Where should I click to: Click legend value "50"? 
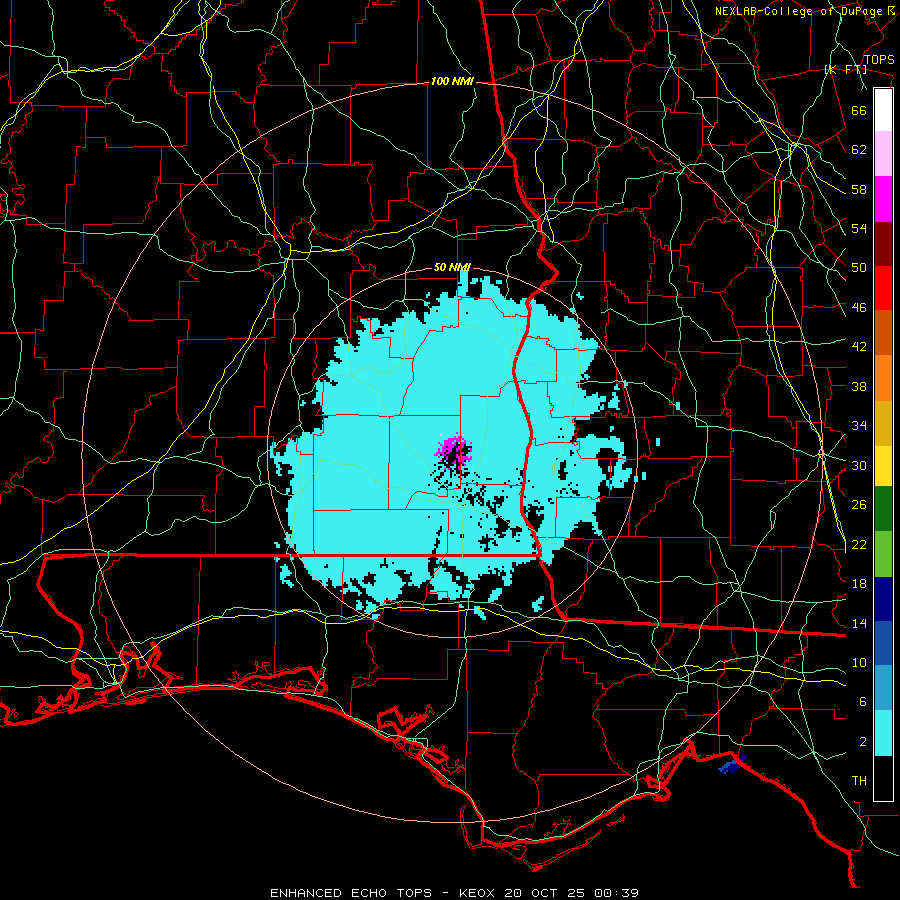859,267
